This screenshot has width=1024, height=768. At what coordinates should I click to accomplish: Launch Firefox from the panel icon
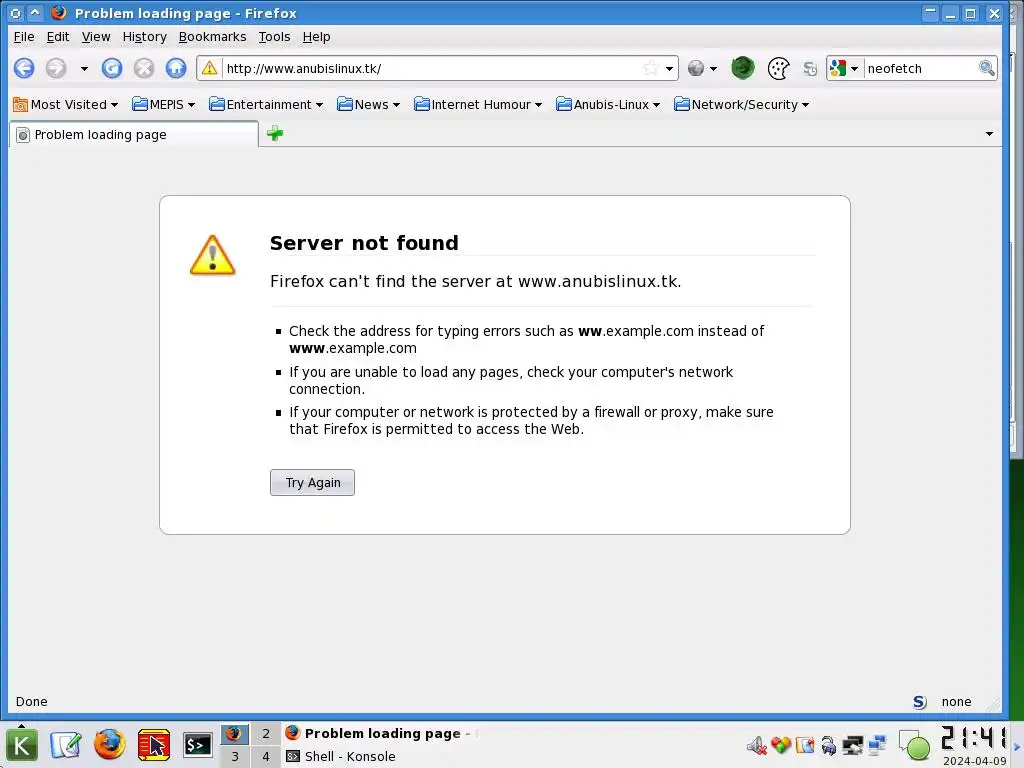(x=110, y=744)
